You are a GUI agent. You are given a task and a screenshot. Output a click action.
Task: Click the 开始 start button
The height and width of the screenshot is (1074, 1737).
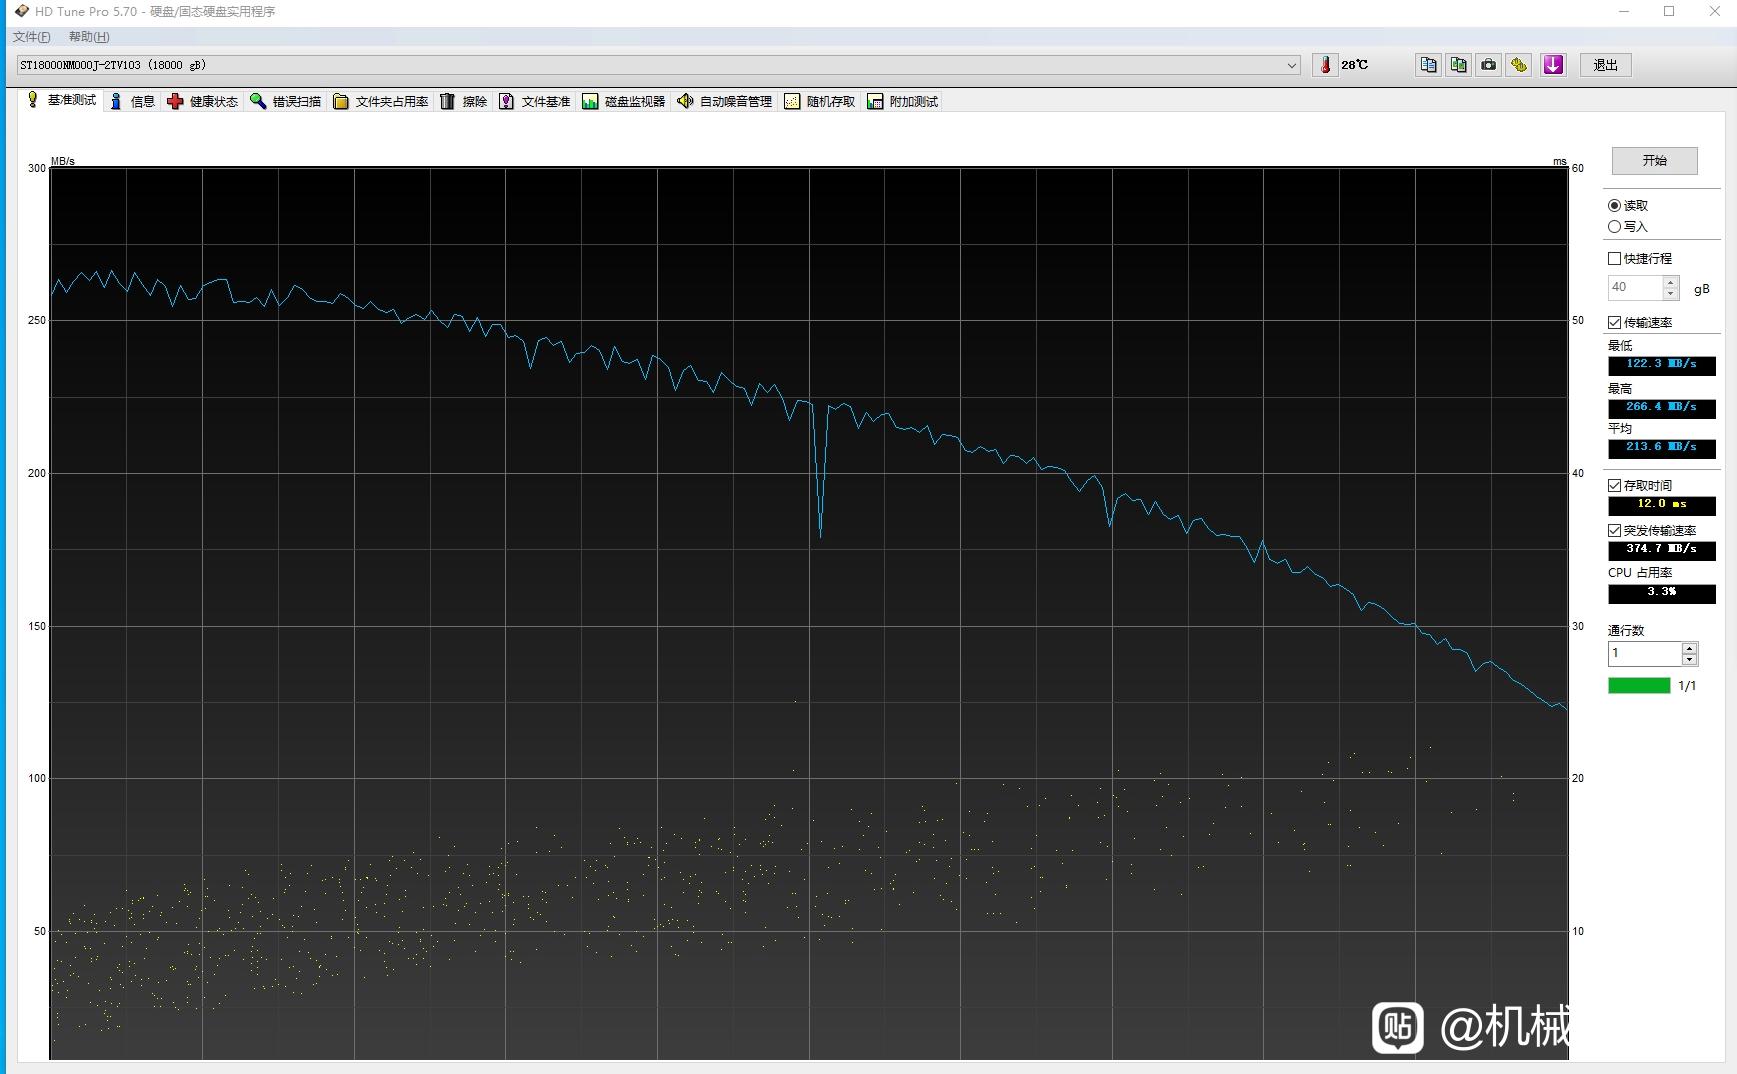(1654, 160)
